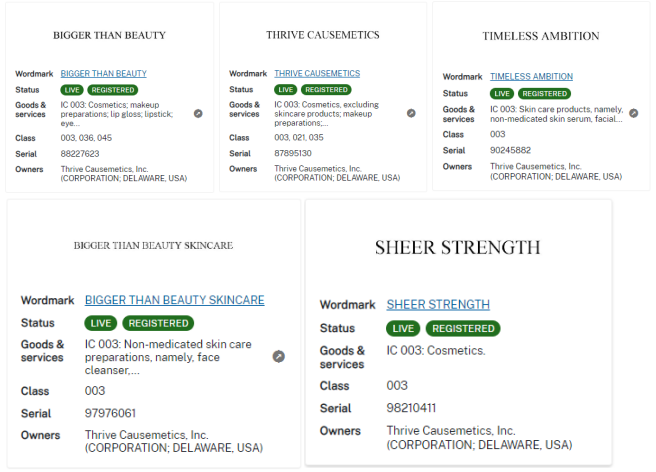The height and width of the screenshot is (472, 656).
Task: Click the THRIVE CAUSEMETICS mark image
Action: (x=322, y=35)
